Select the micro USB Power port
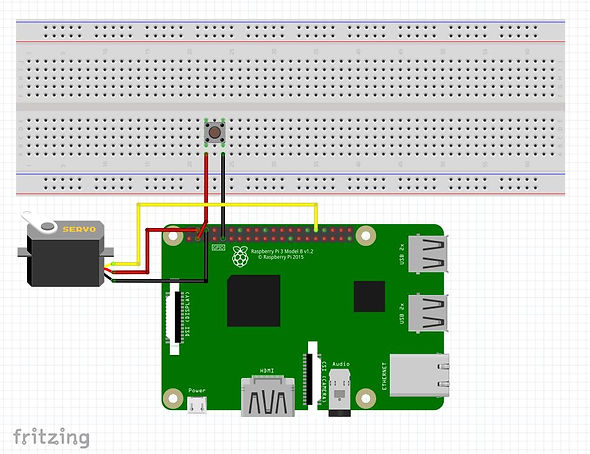This screenshot has height=454, width=590. coord(197,405)
